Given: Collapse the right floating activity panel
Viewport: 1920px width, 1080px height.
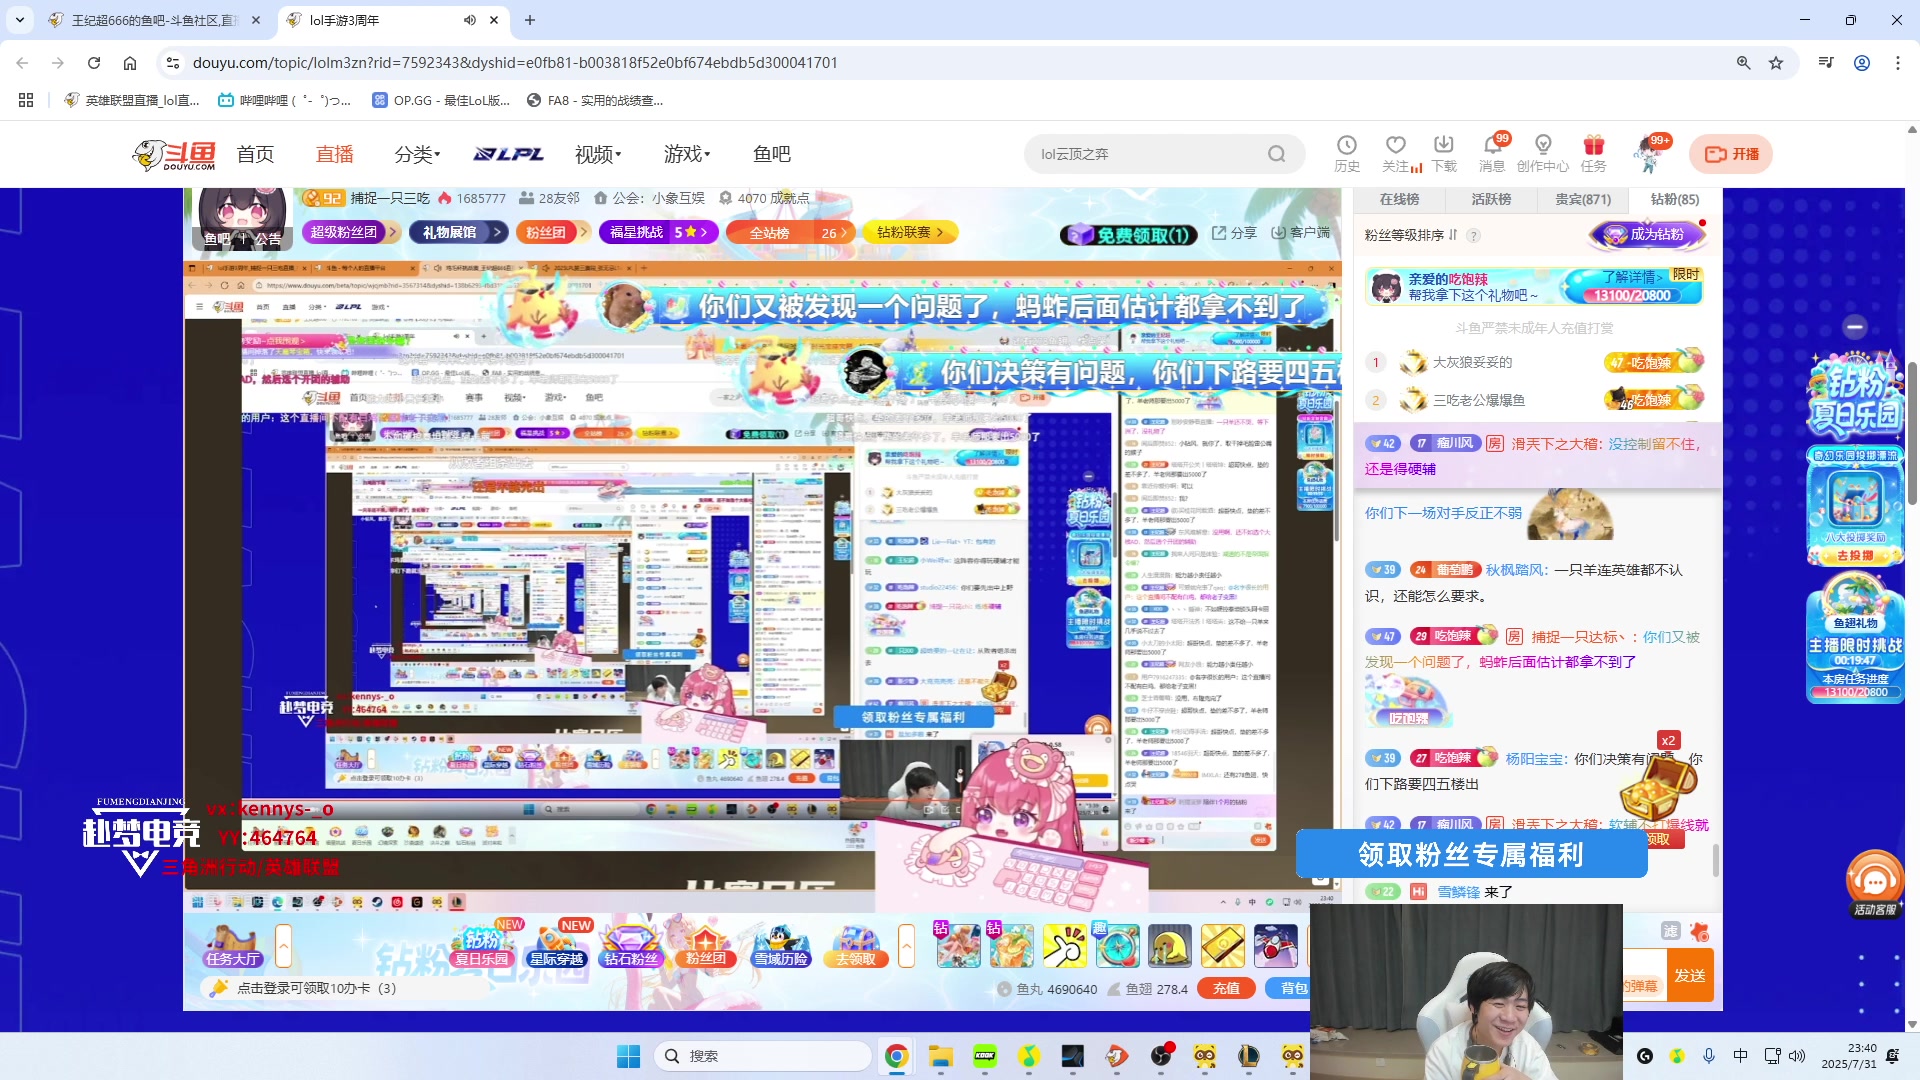Looking at the screenshot, I should click(1855, 327).
